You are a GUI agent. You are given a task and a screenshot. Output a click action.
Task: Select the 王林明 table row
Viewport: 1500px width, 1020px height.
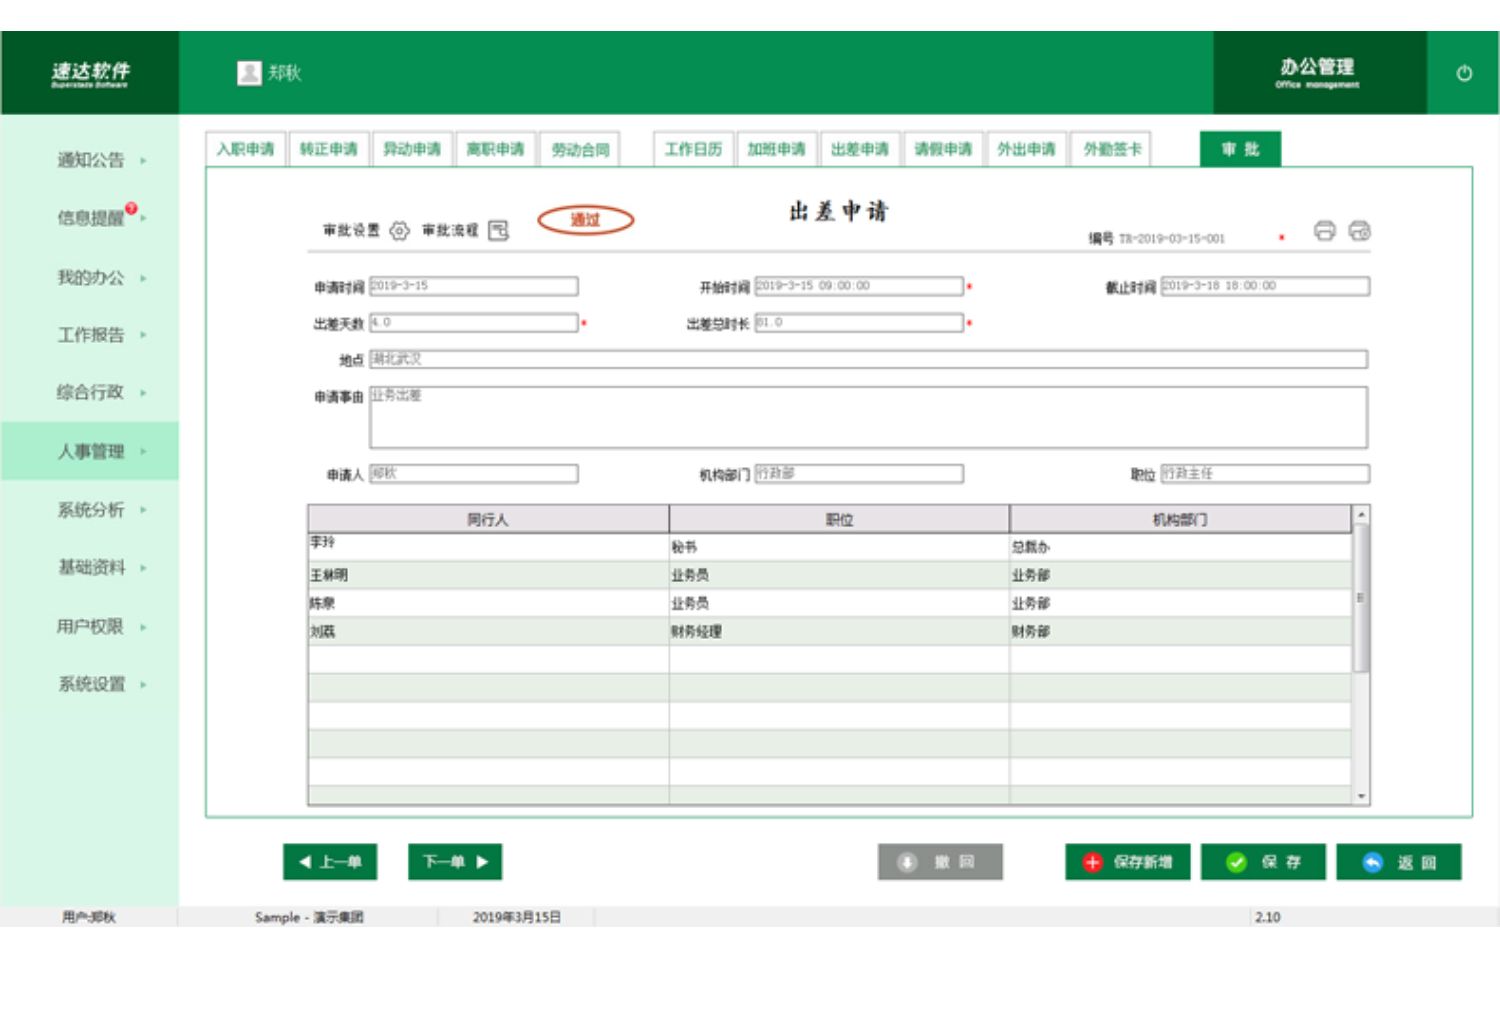[830, 575]
